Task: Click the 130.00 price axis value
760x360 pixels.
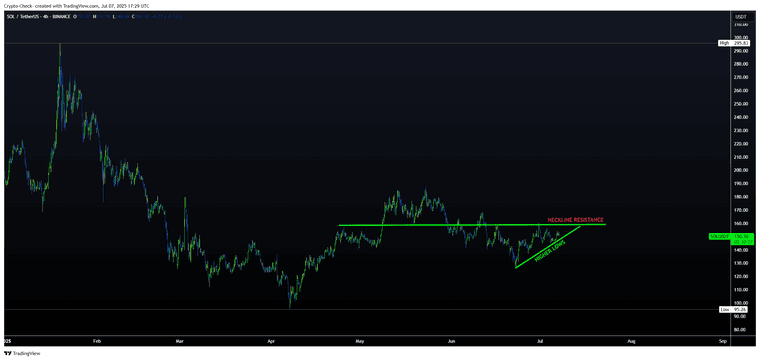Action: 740,264
